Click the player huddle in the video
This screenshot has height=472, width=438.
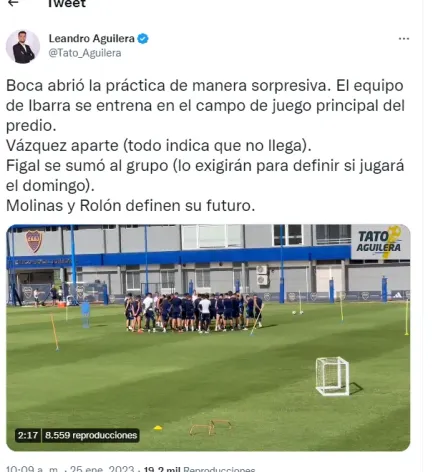pyautogui.click(x=194, y=313)
